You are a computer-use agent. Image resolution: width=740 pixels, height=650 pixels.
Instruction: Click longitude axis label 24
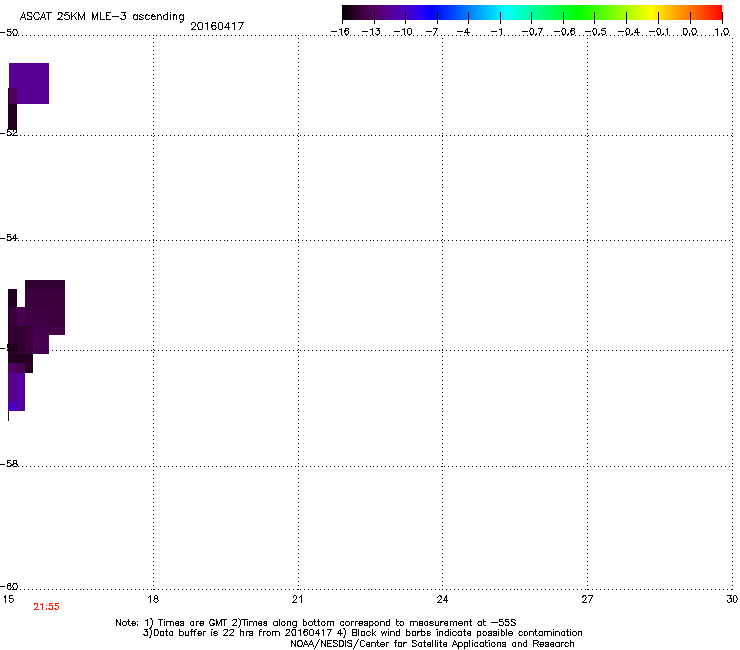tap(442, 599)
